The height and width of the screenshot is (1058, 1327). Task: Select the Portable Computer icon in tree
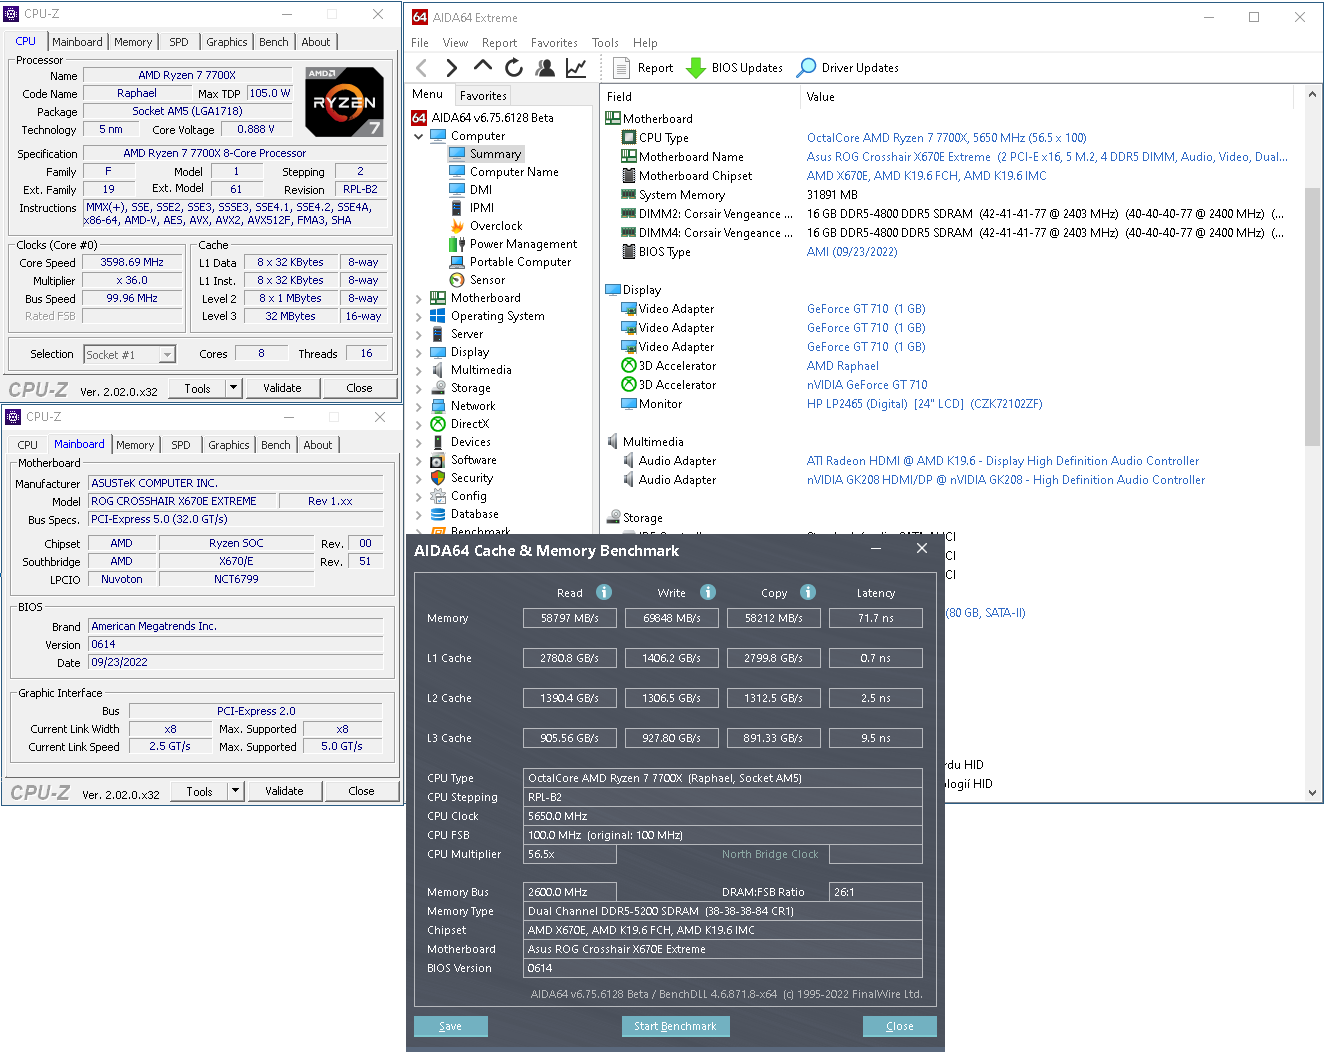tap(457, 262)
